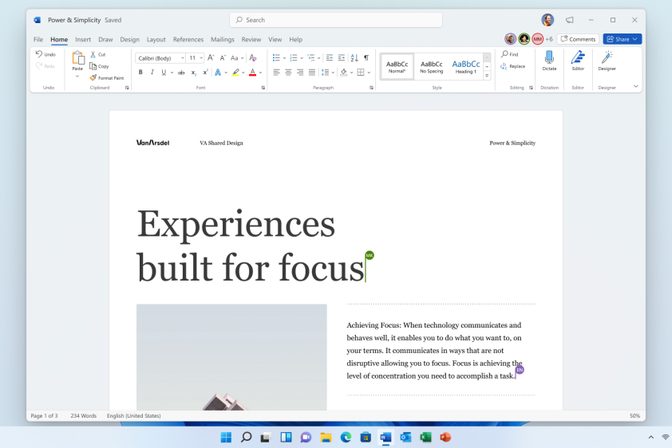Toggle italic formatting
The width and height of the screenshot is (672, 448).
point(153,72)
